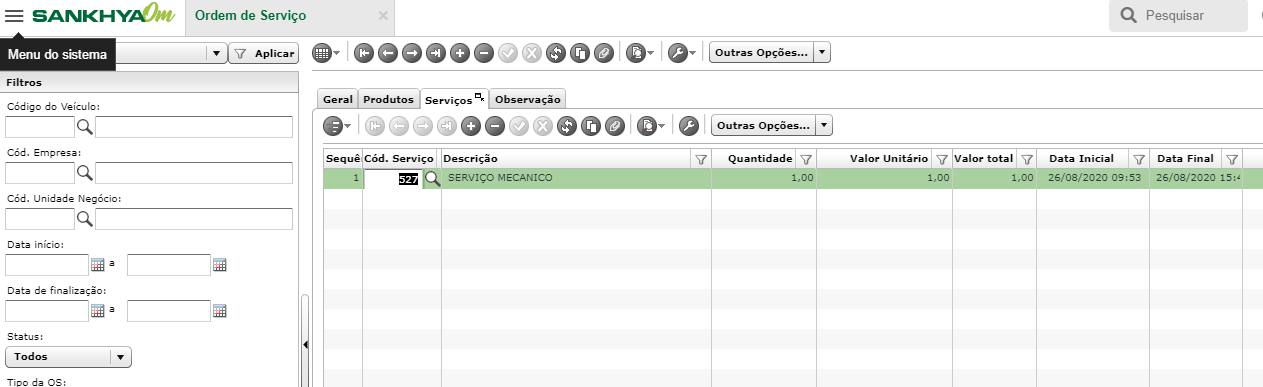Screen dimensions: 1263x387
Task: Duplicate record with top copy icon
Action: pos(579,53)
